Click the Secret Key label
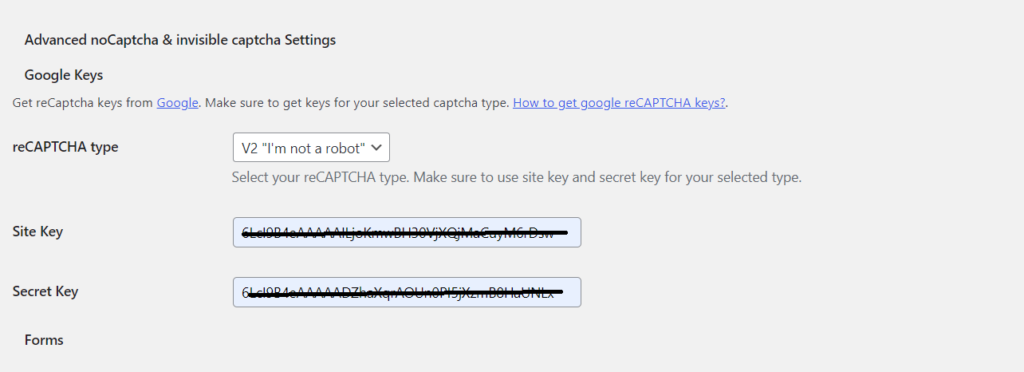Viewport: 1024px width, 372px height. (45, 291)
